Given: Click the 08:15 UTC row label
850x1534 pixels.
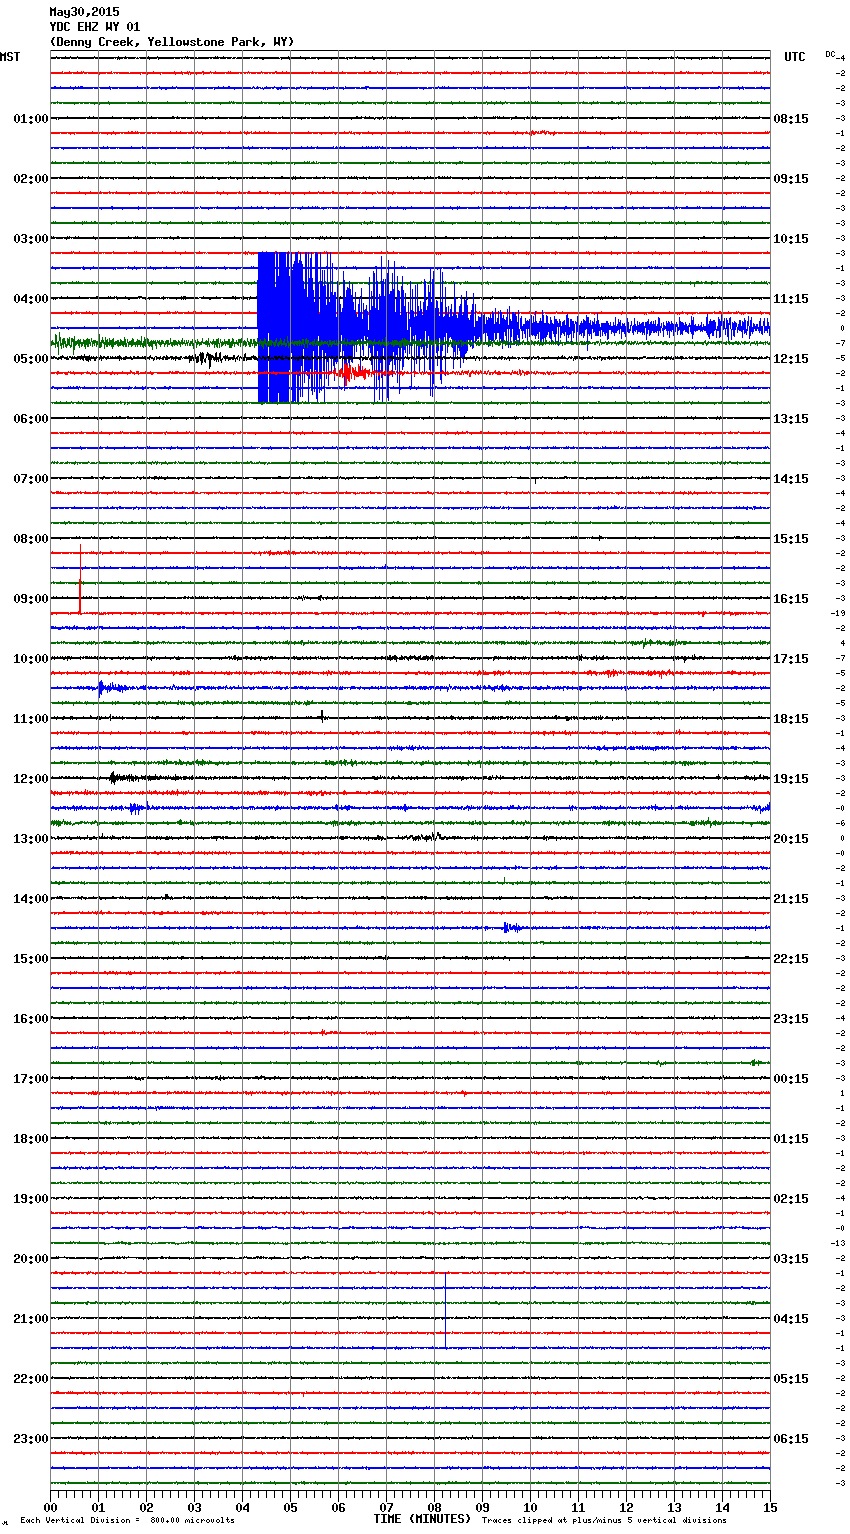Looking at the screenshot, I should click(x=791, y=119).
